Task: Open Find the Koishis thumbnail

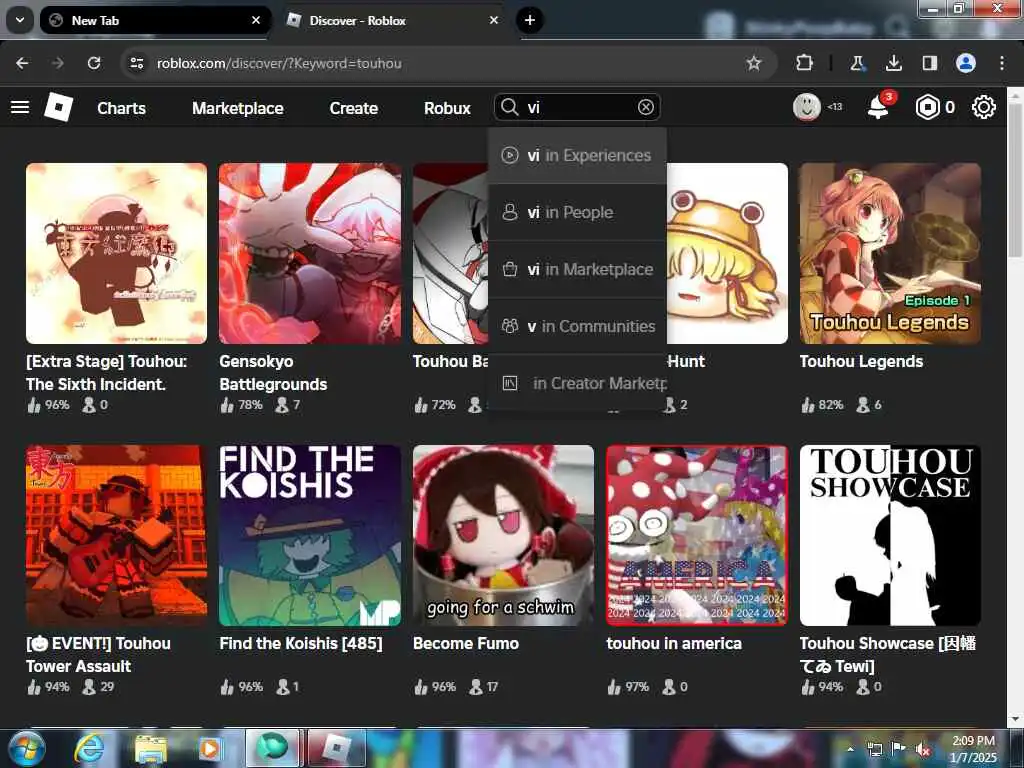Action: tap(310, 536)
